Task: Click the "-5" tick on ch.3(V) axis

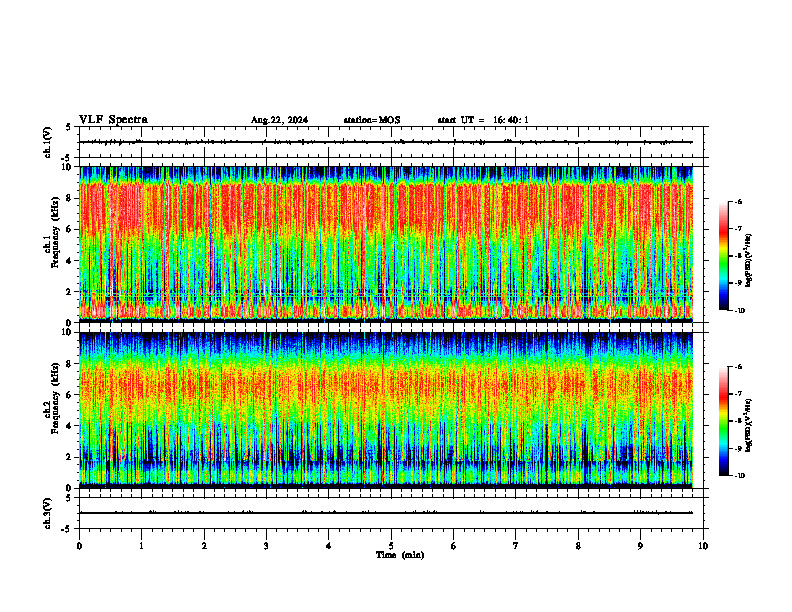Action: (67, 529)
